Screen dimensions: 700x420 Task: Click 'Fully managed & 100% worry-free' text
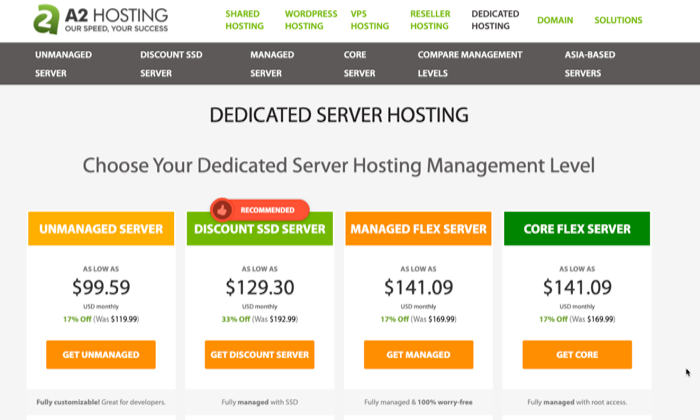(x=418, y=402)
